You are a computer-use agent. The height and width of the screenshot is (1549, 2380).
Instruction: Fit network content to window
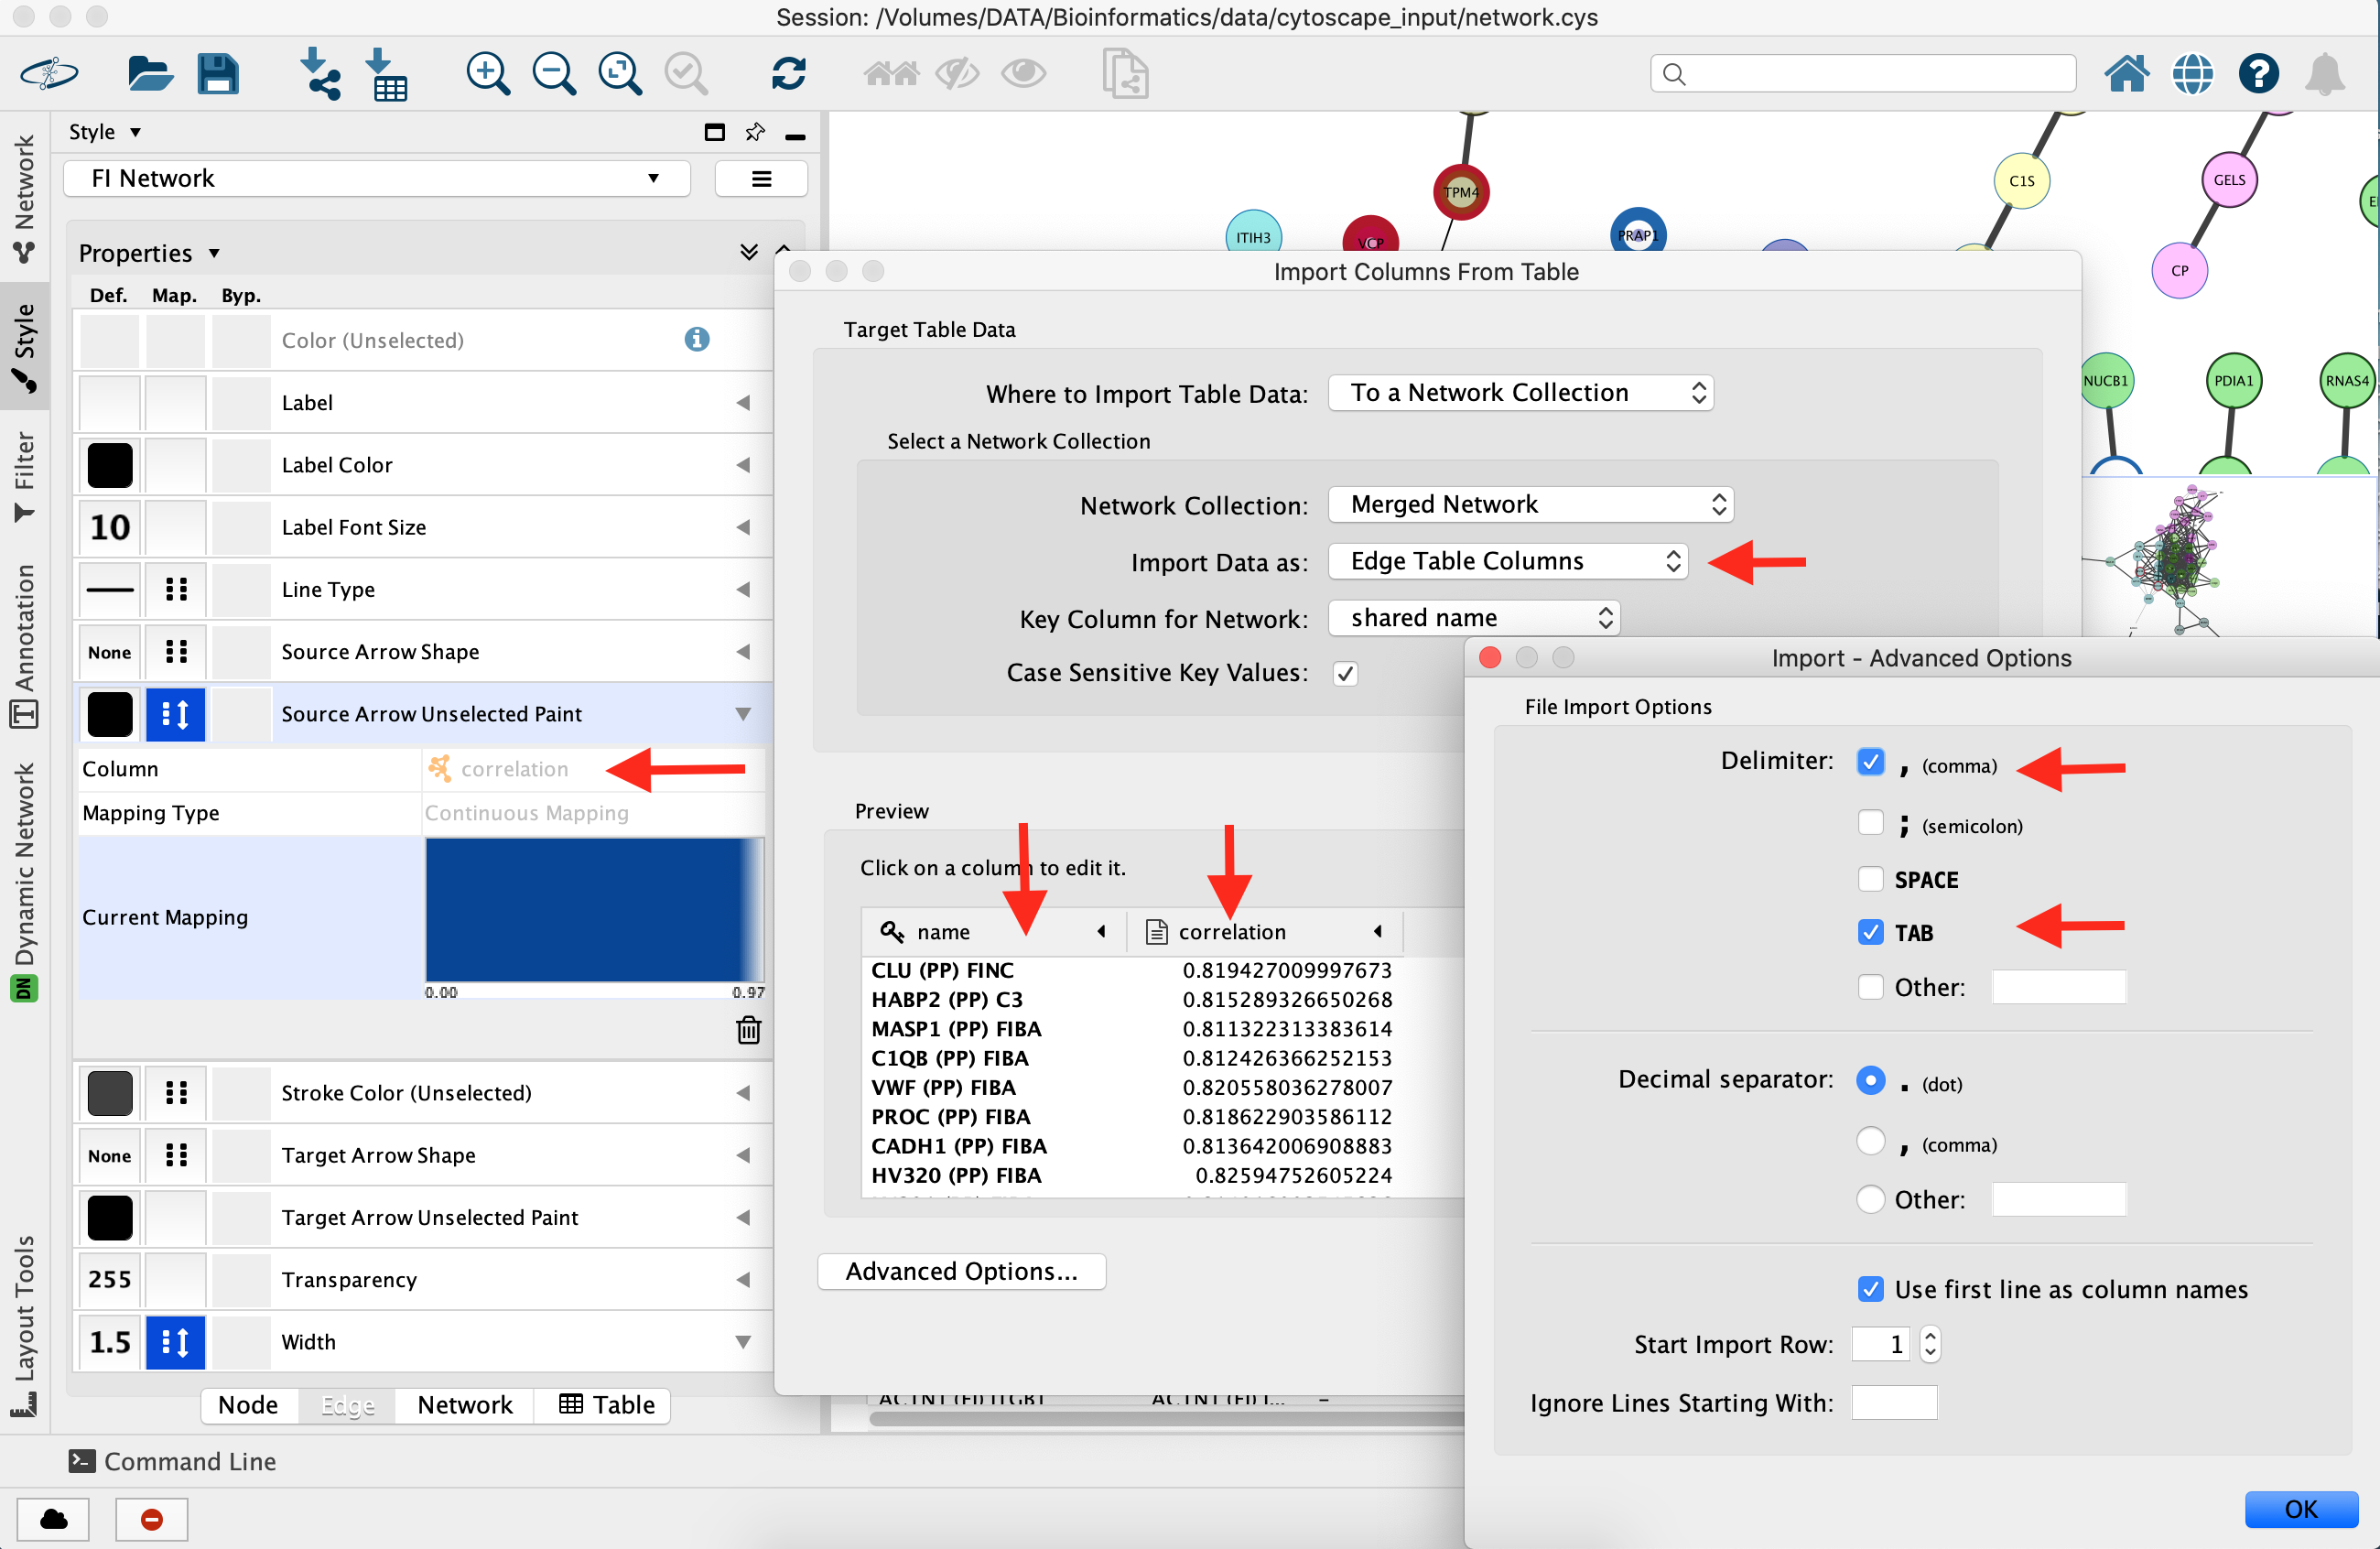tap(620, 74)
